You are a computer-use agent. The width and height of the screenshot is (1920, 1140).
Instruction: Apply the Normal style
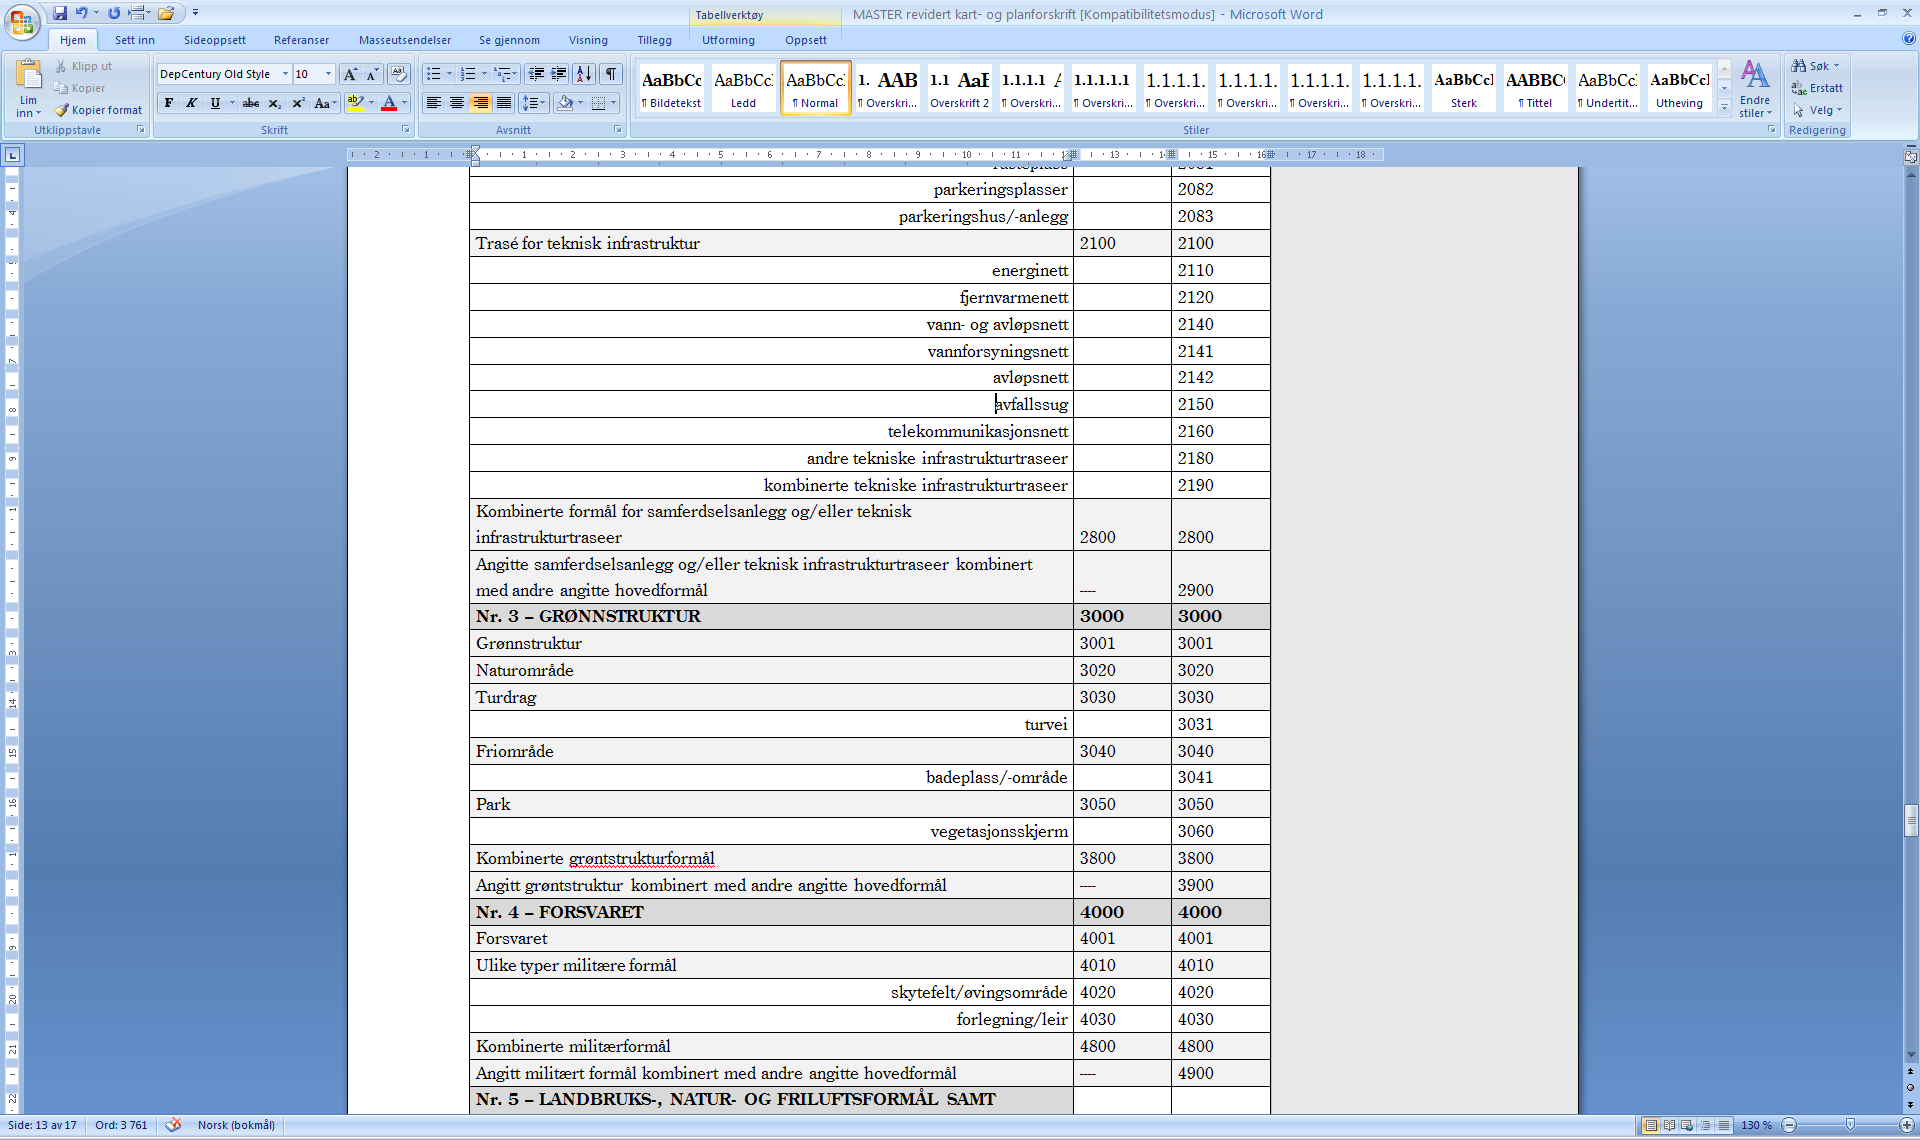point(815,88)
